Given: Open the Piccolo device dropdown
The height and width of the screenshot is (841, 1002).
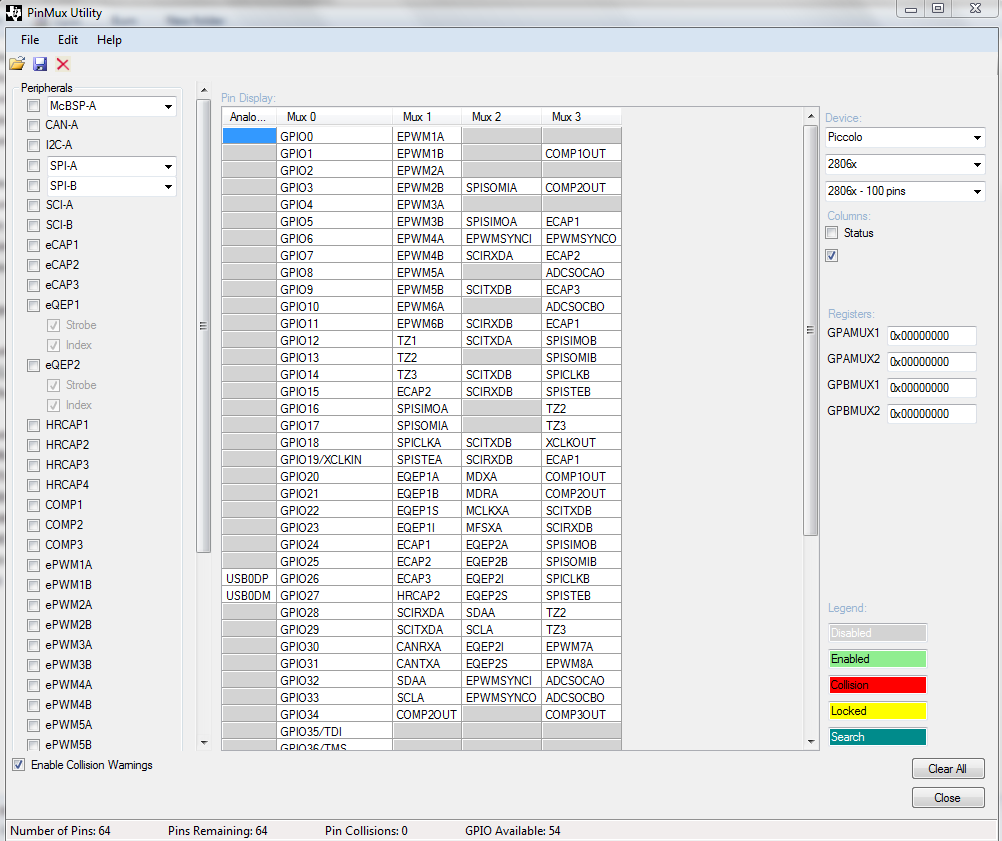Looking at the screenshot, I should tap(976, 137).
